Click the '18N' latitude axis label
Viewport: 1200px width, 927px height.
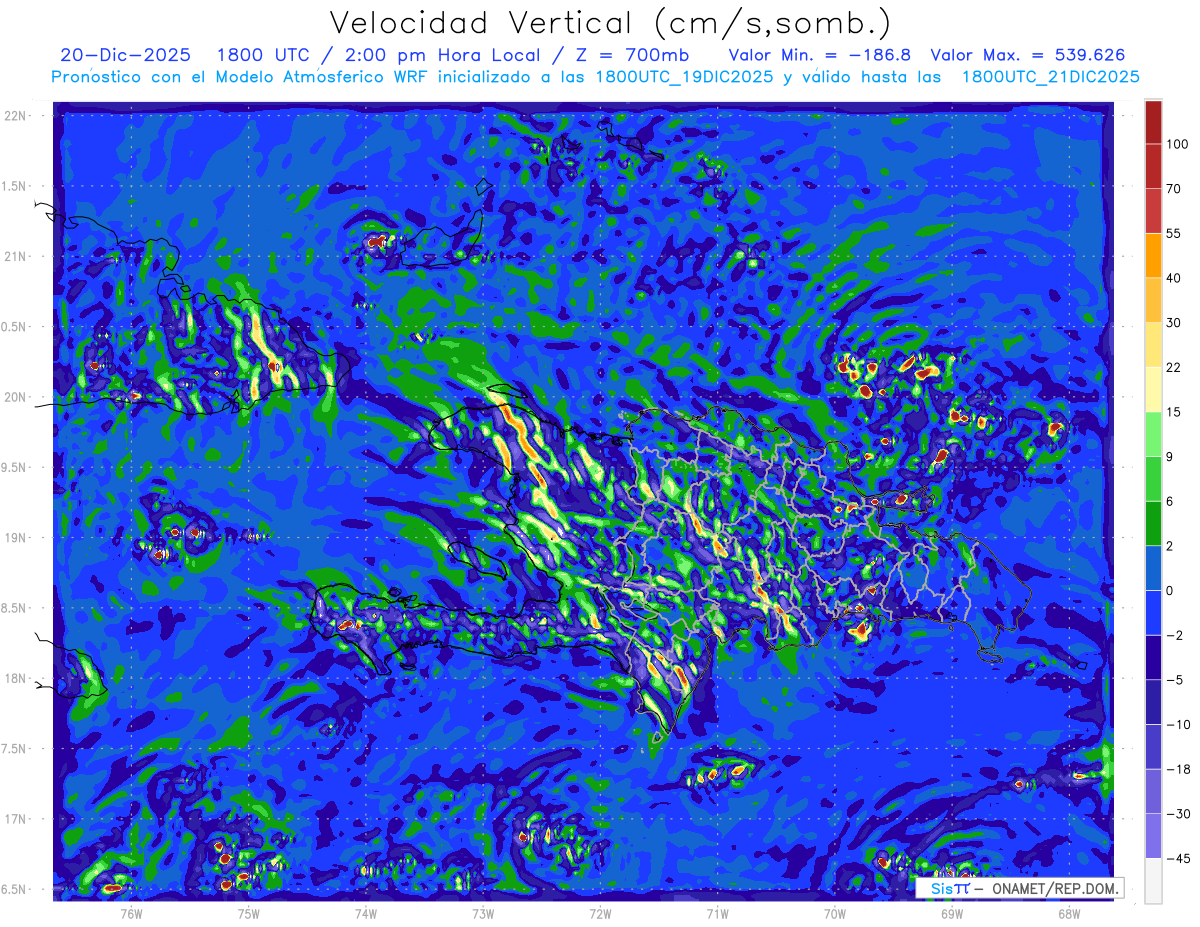coord(15,678)
